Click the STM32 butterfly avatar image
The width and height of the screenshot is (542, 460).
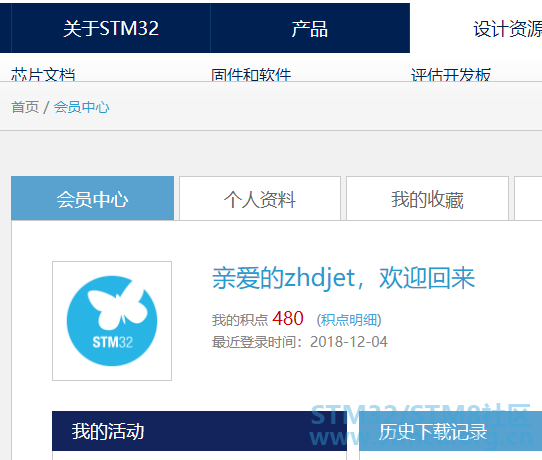pos(112,321)
